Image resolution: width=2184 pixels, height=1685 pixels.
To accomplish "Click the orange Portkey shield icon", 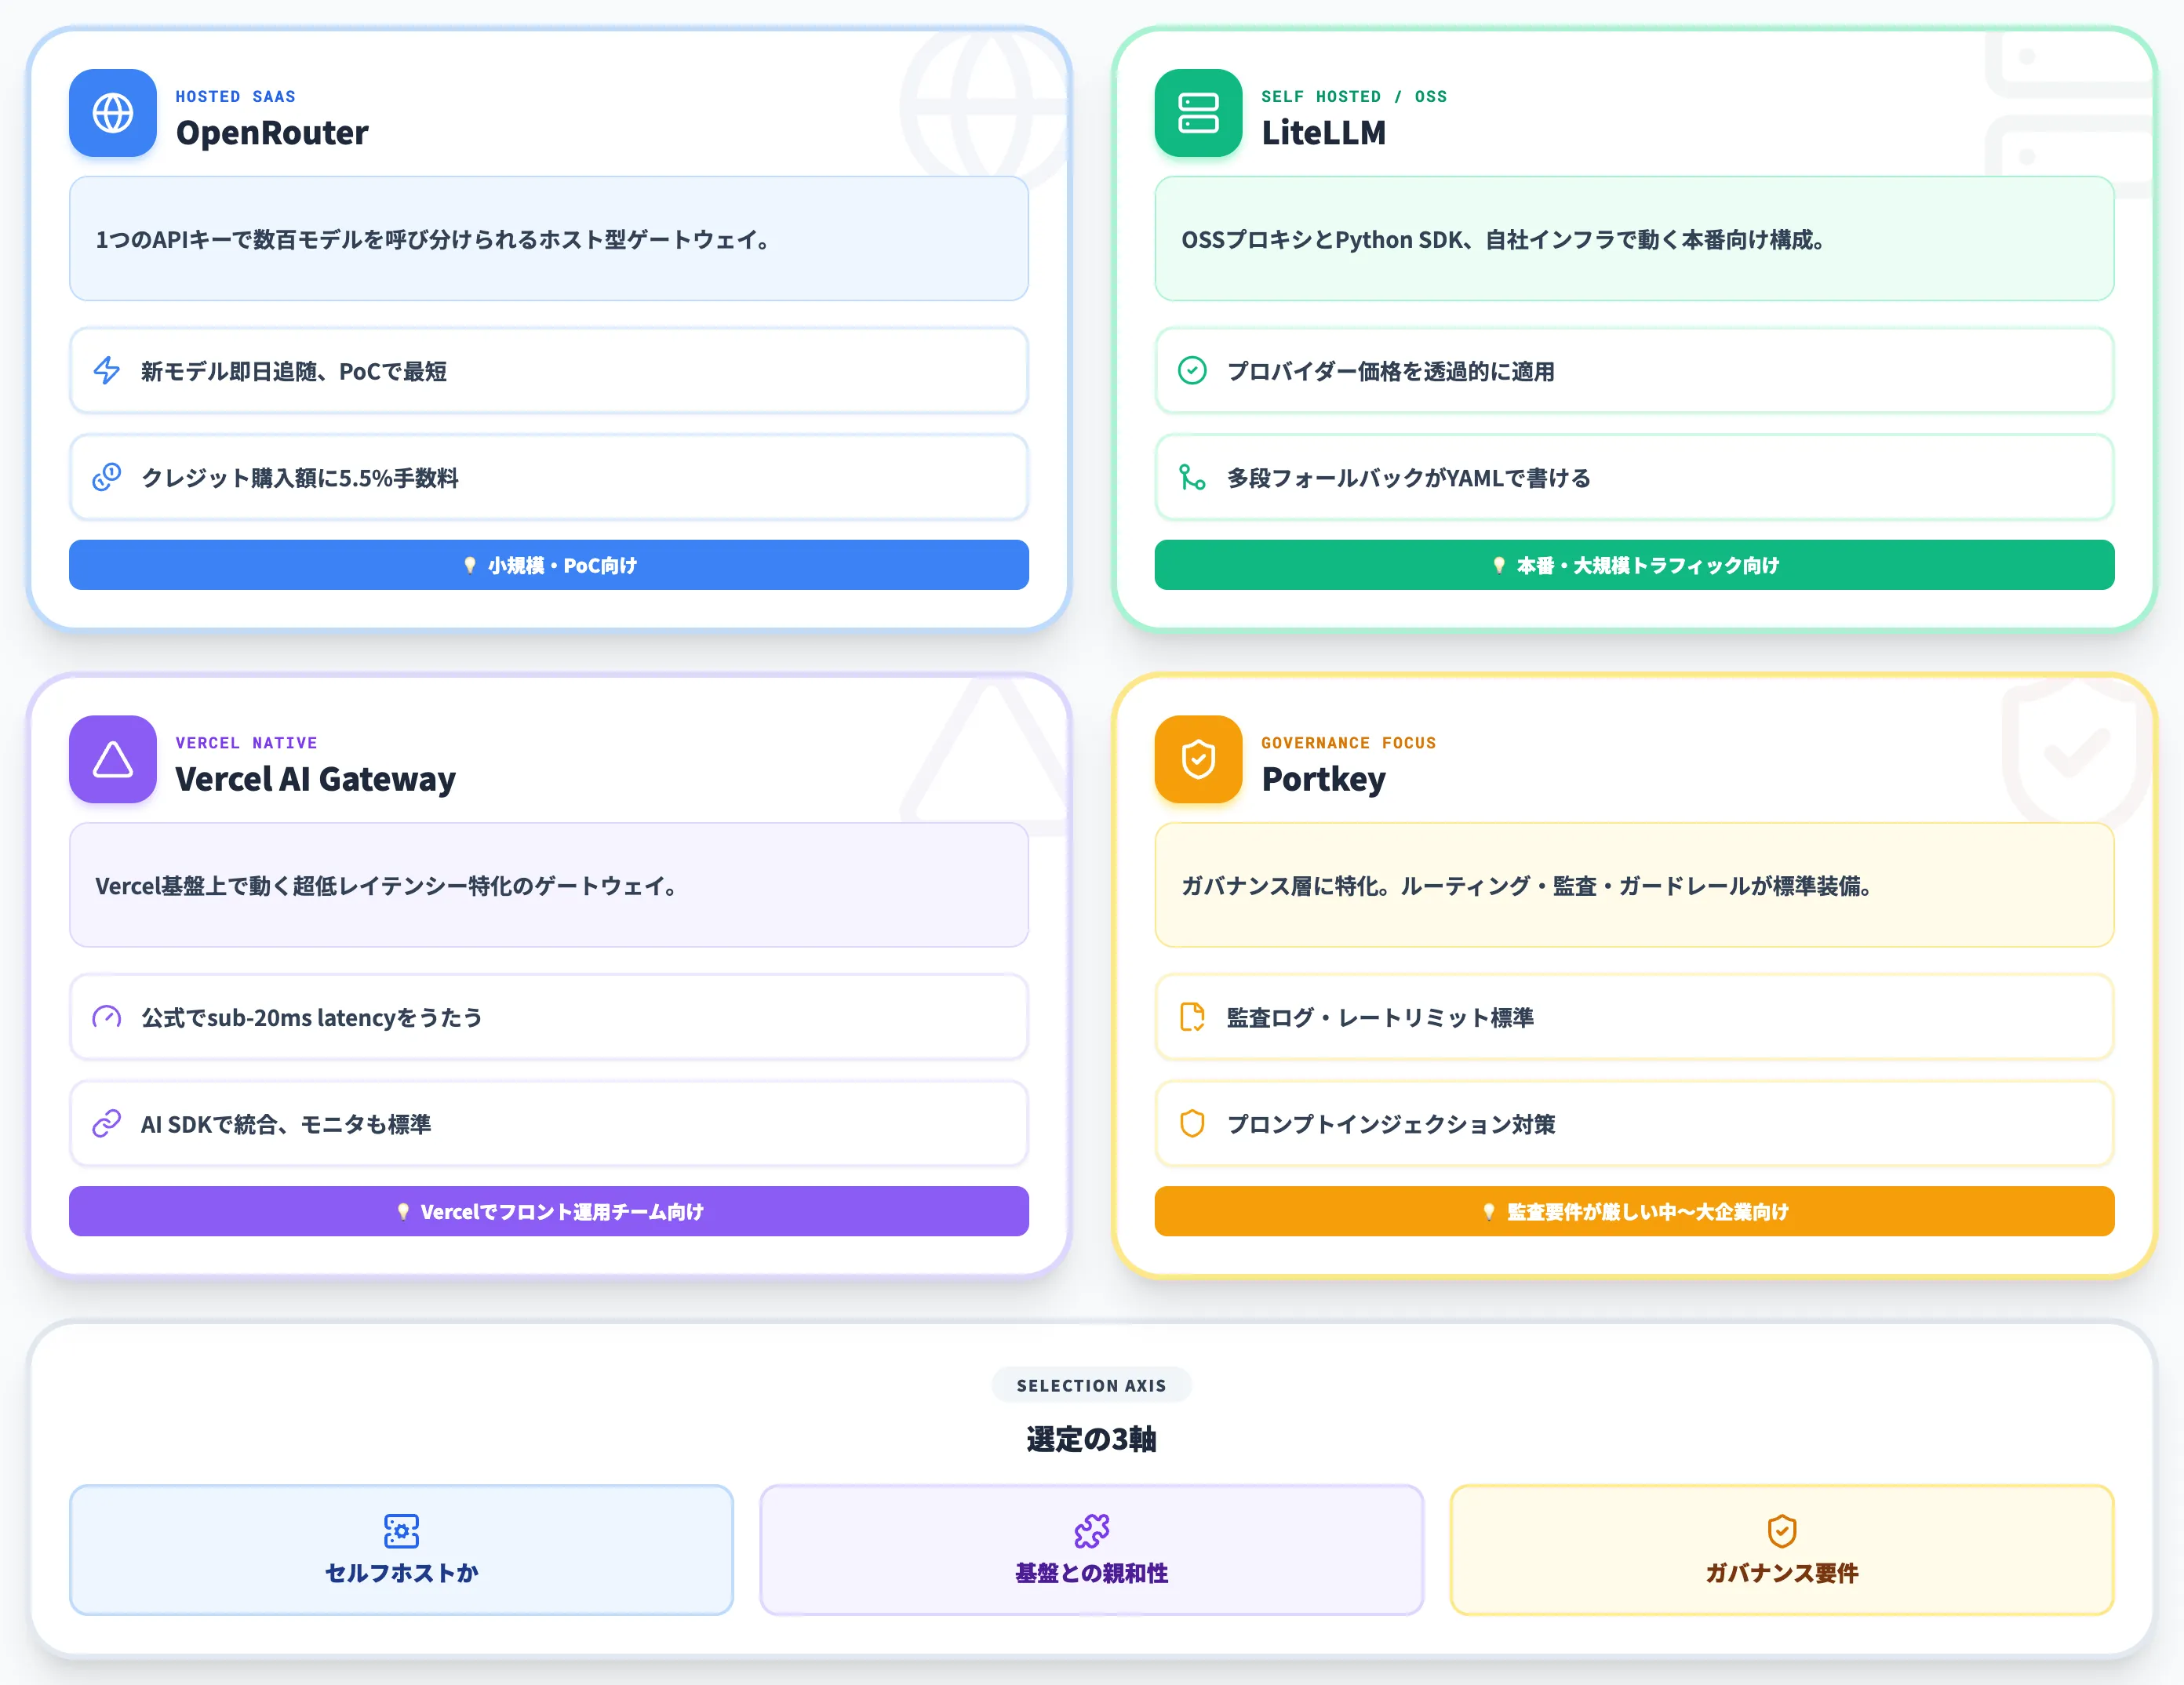I will coord(1198,759).
